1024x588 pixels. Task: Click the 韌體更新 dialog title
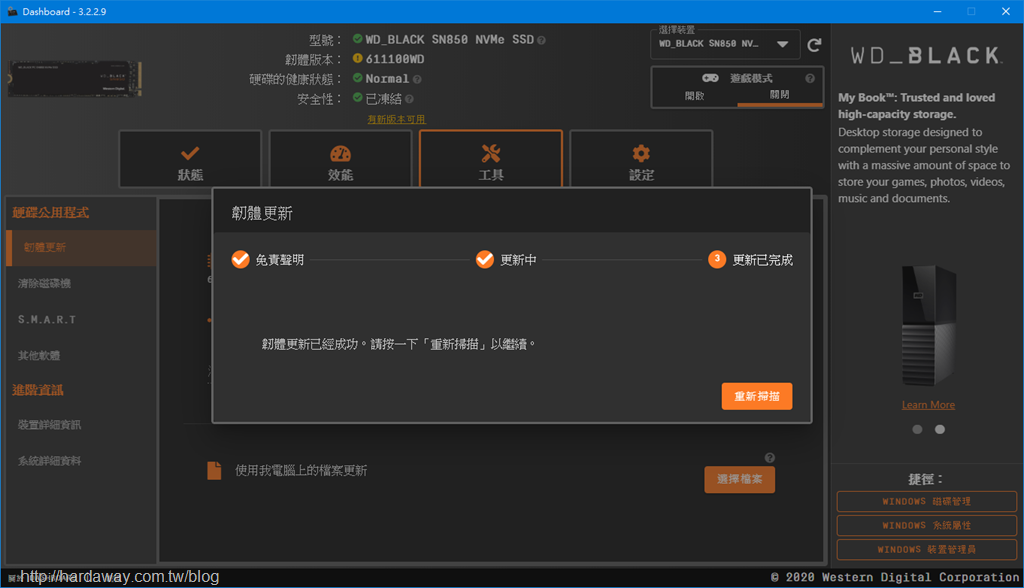[262, 213]
